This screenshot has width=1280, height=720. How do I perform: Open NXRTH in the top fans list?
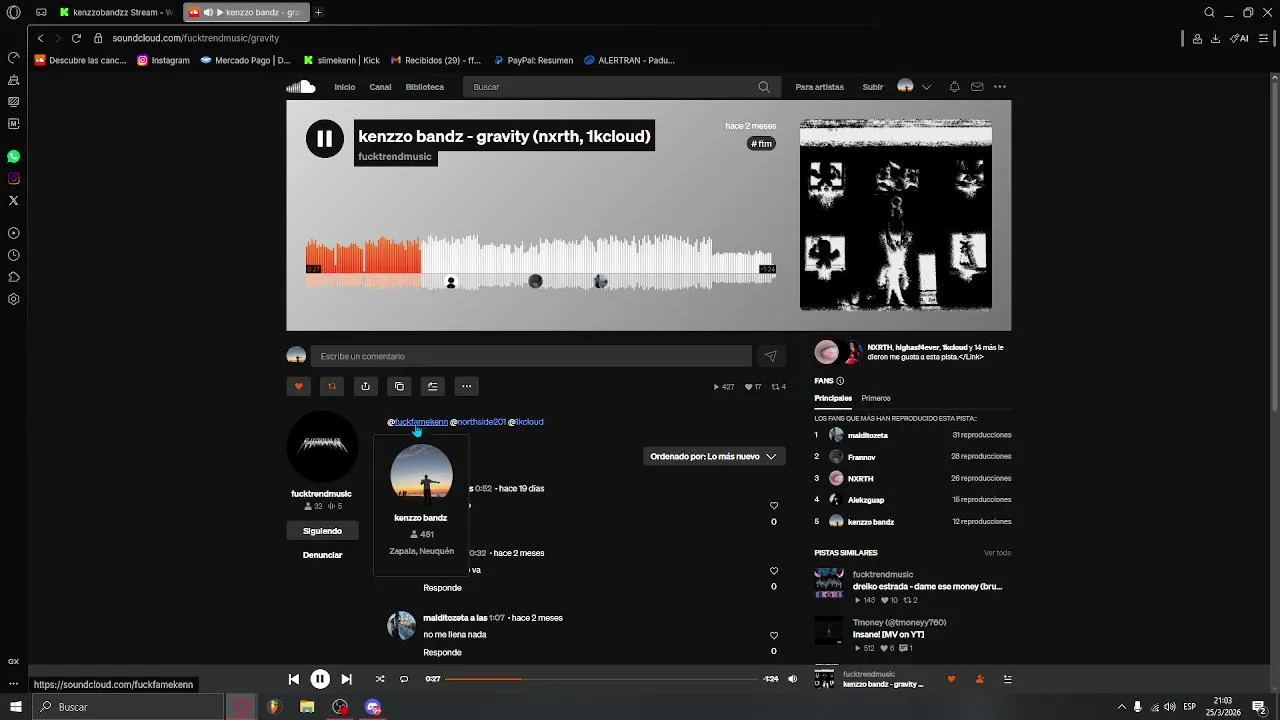click(x=861, y=479)
